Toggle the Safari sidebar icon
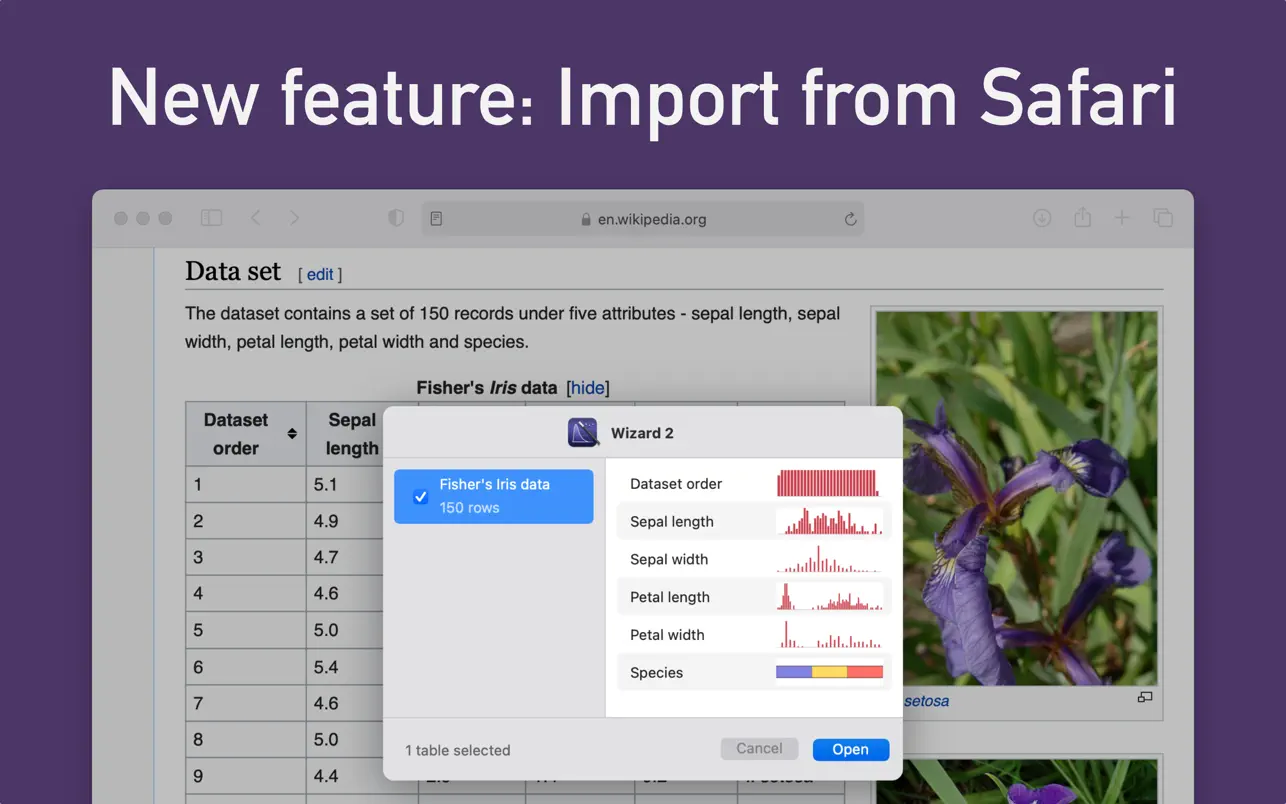The image size is (1286, 804). pos(211,218)
